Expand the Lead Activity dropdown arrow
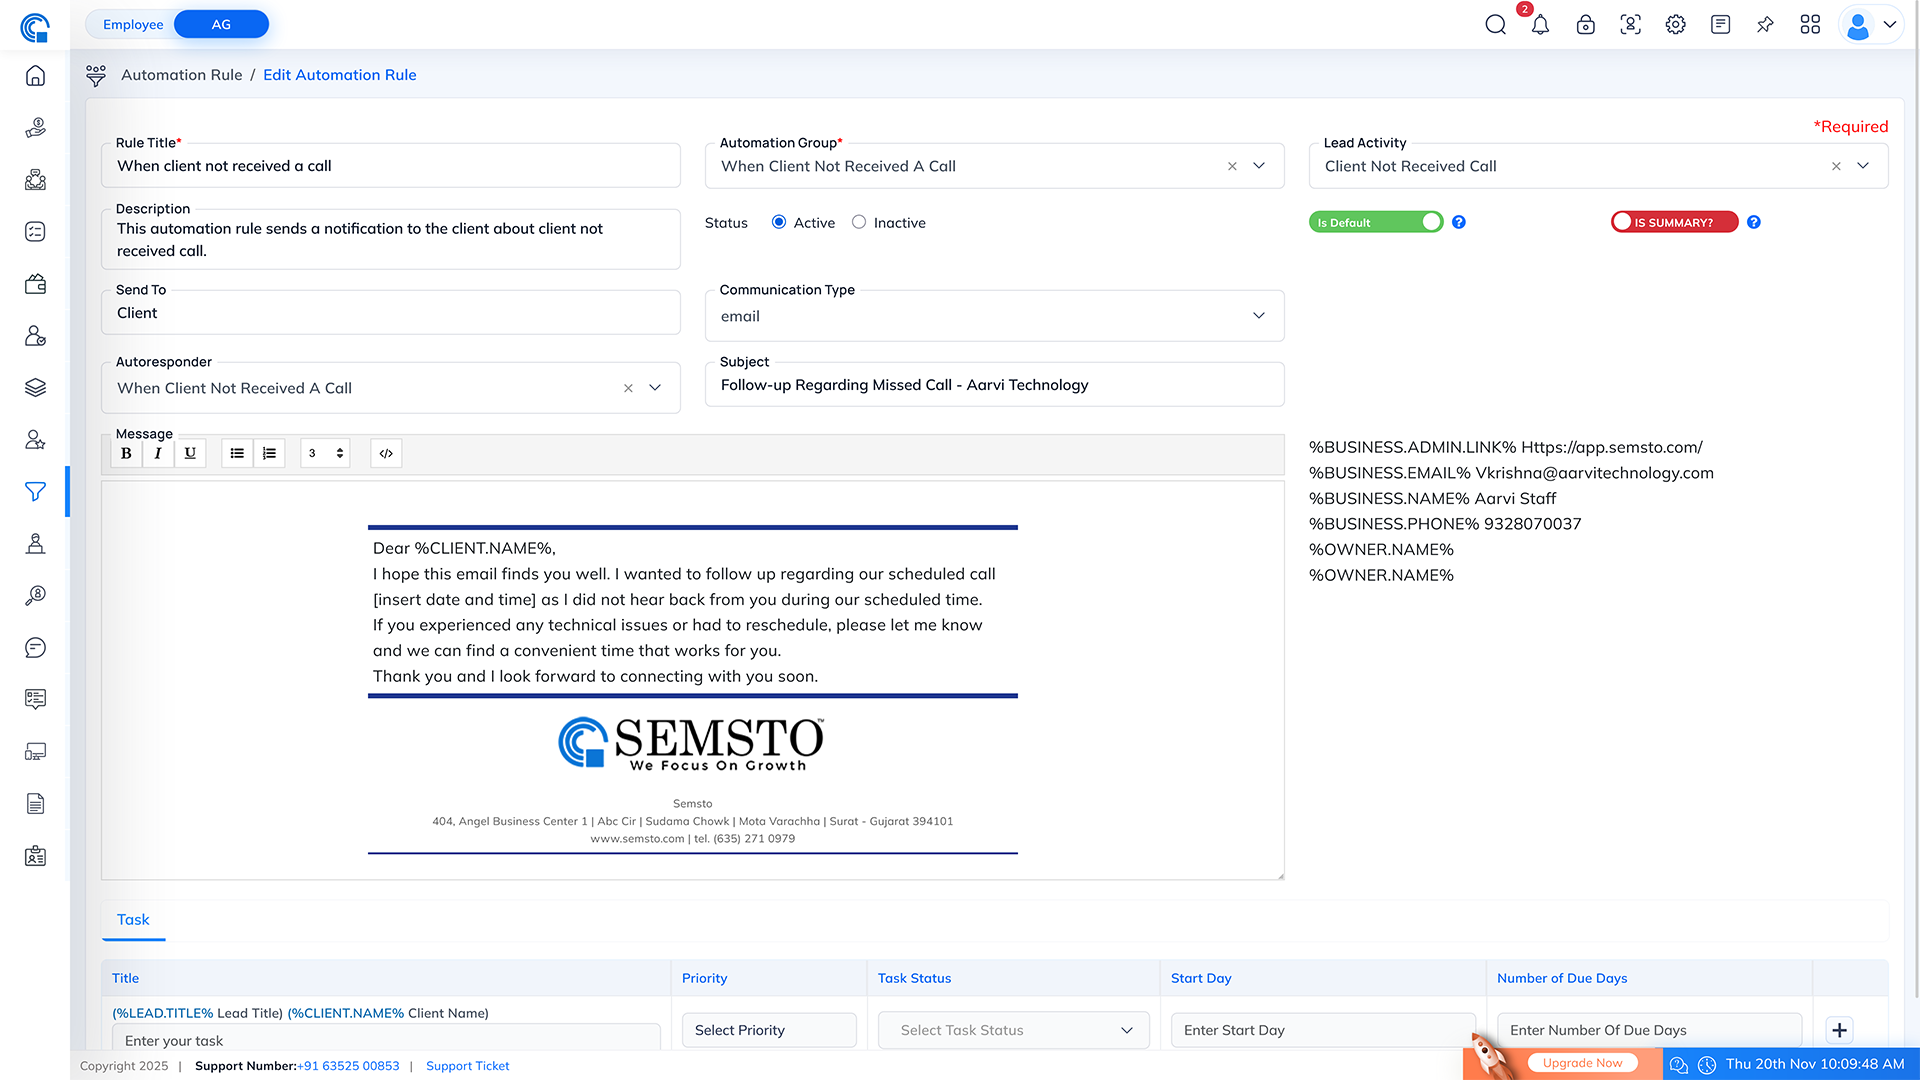Image resolution: width=1920 pixels, height=1080 pixels. 1863,166
